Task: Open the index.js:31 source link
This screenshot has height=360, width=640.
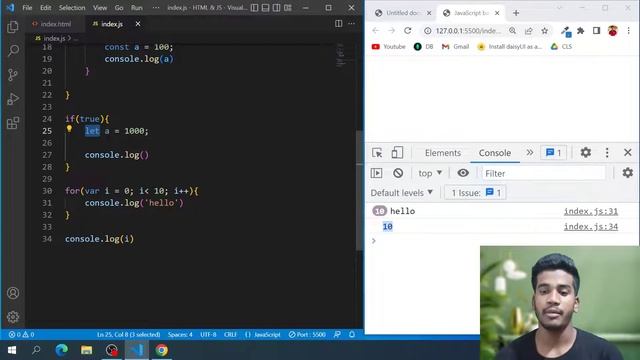Action: coord(591,211)
